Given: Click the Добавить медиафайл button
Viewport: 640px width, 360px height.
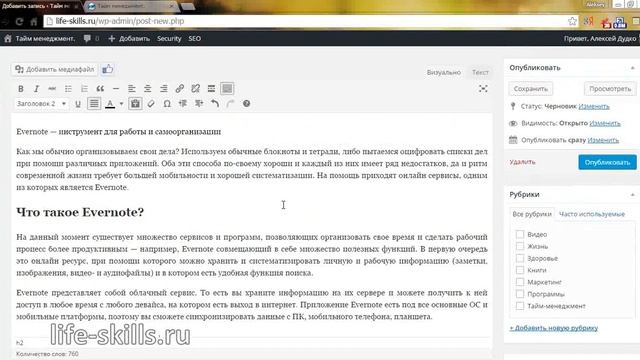Looking at the screenshot, I should click(x=55, y=69).
